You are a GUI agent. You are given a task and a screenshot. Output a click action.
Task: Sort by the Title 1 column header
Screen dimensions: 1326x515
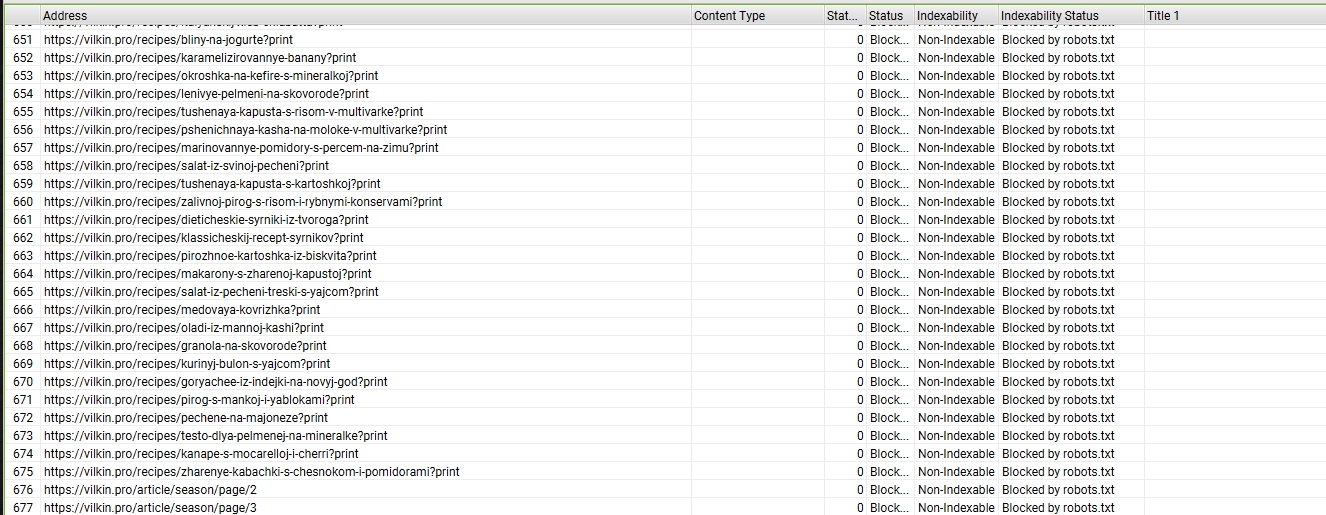(x=1235, y=15)
